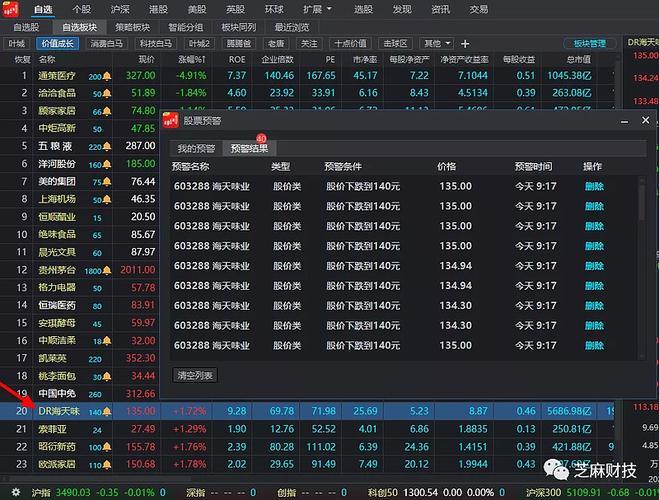Sort by 涨幅% column header

coord(192,60)
